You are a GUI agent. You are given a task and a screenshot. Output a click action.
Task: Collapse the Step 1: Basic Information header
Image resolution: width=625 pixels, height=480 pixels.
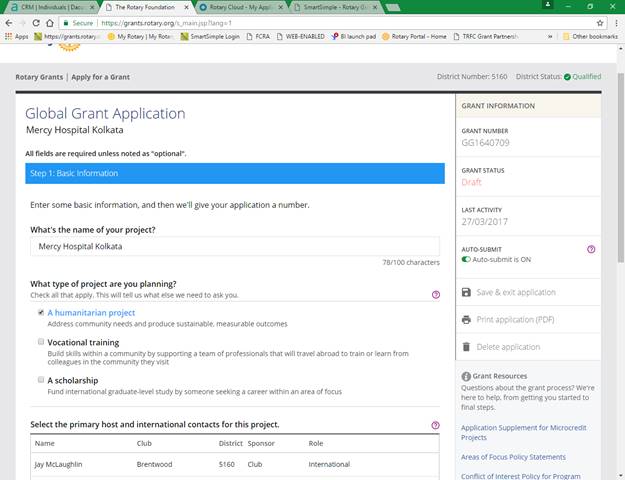click(235, 173)
